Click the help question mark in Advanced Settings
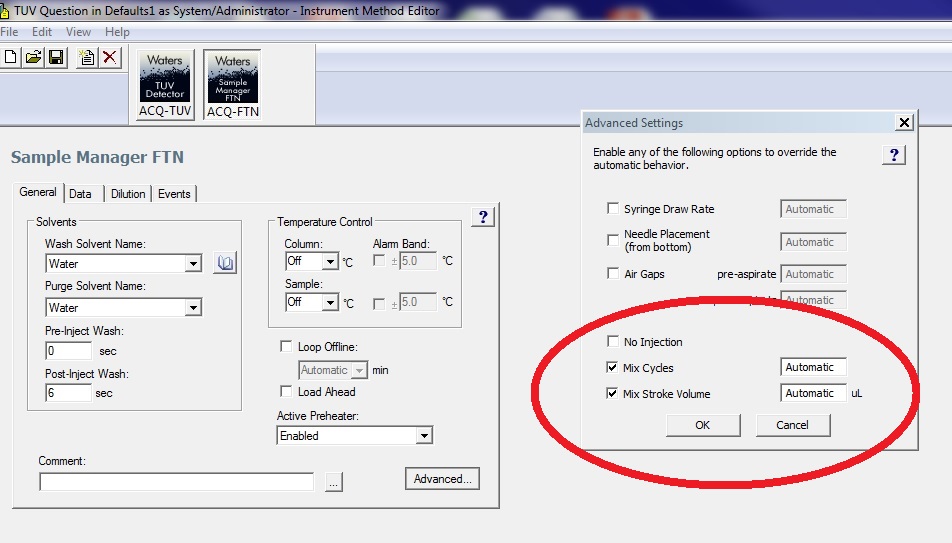This screenshot has height=543, width=952. tap(894, 155)
